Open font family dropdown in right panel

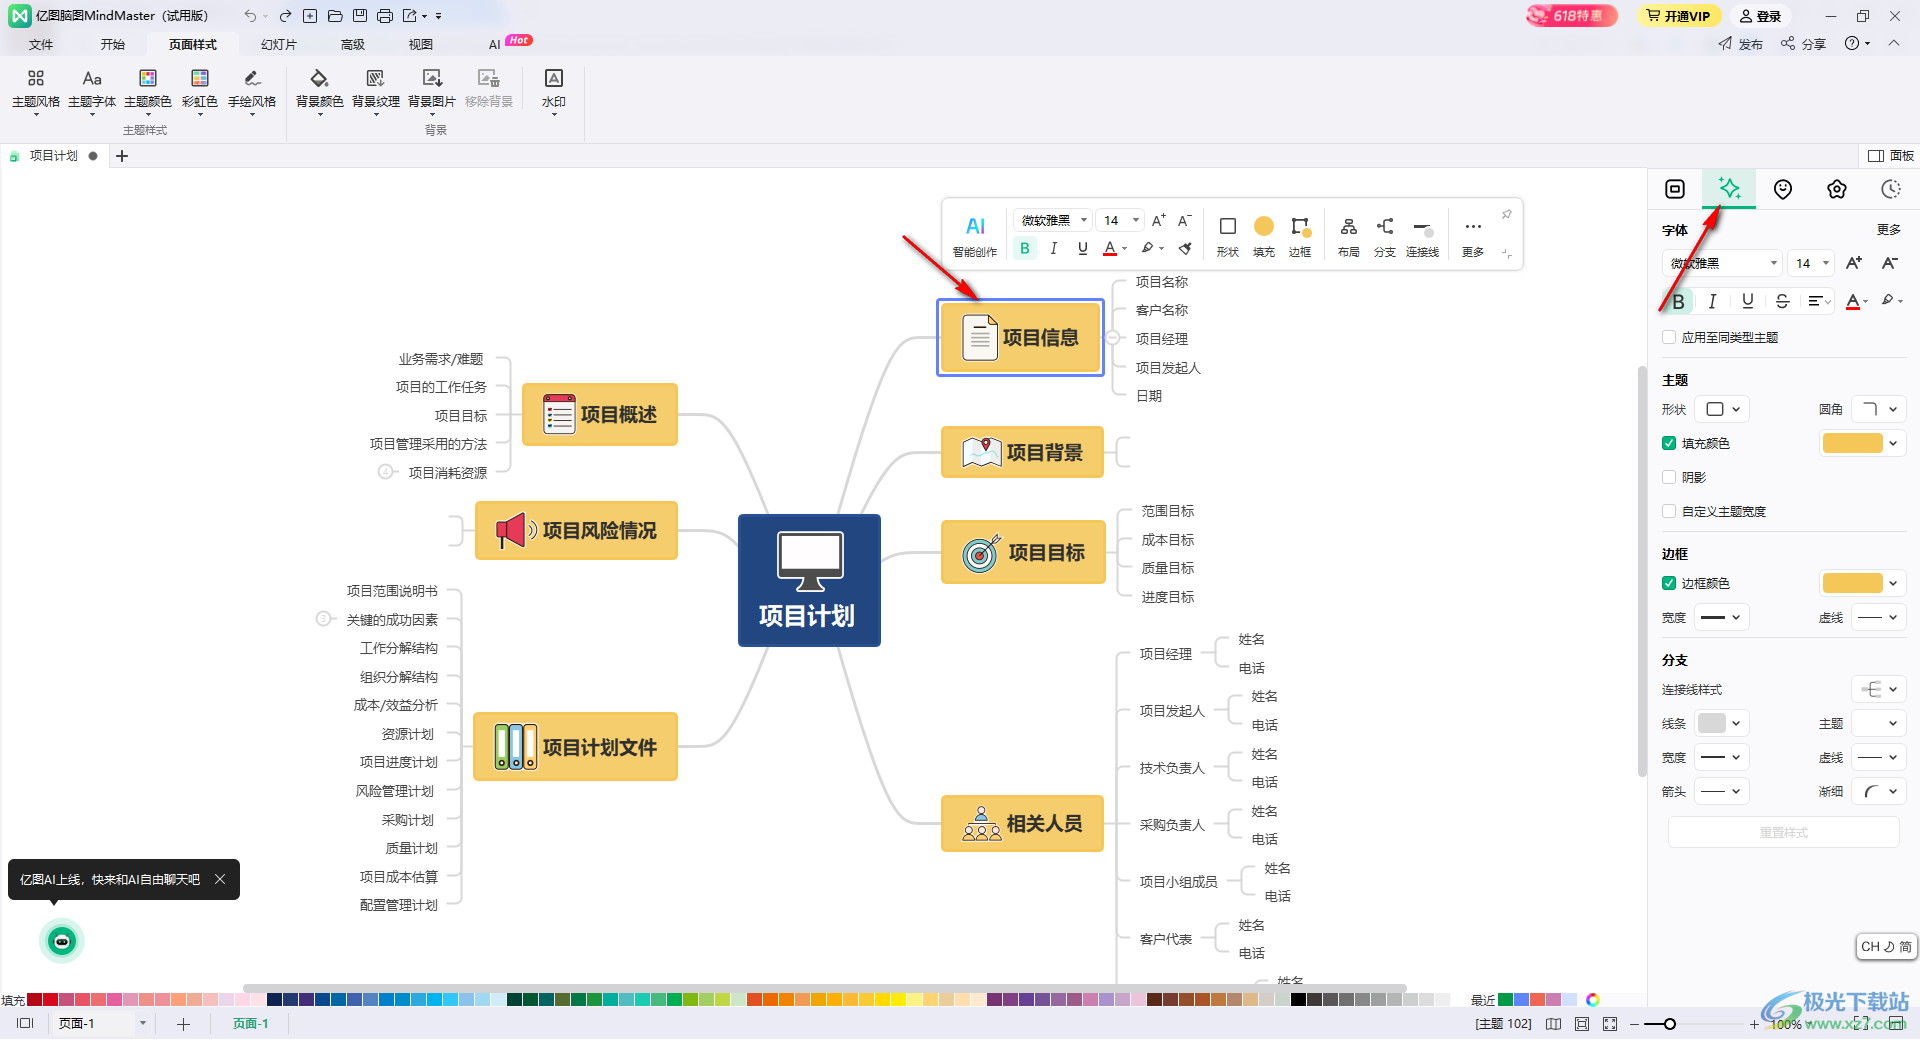point(1722,263)
